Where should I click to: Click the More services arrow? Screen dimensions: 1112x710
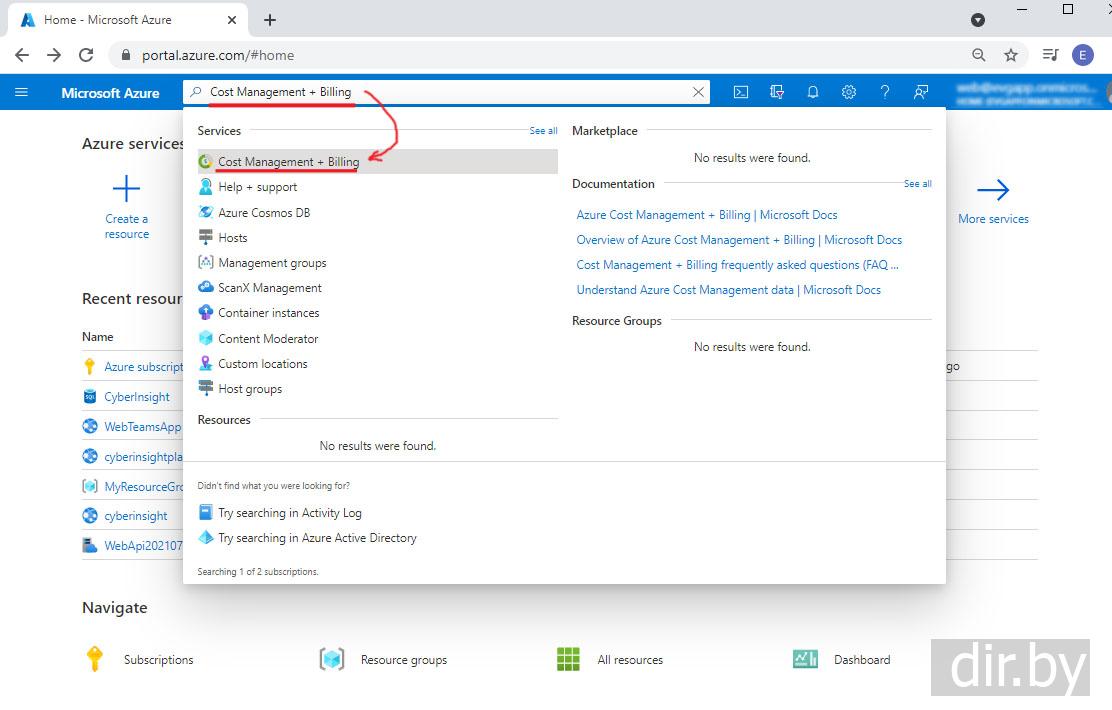tap(992, 190)
